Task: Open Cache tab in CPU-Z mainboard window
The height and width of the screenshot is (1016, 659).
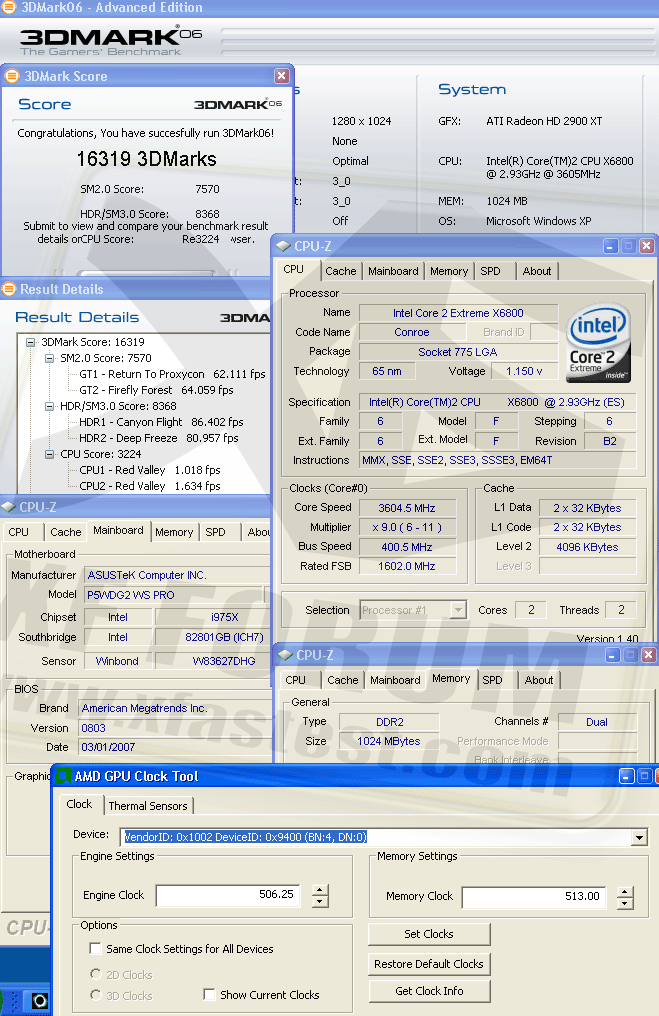Action: pos(66,532)
